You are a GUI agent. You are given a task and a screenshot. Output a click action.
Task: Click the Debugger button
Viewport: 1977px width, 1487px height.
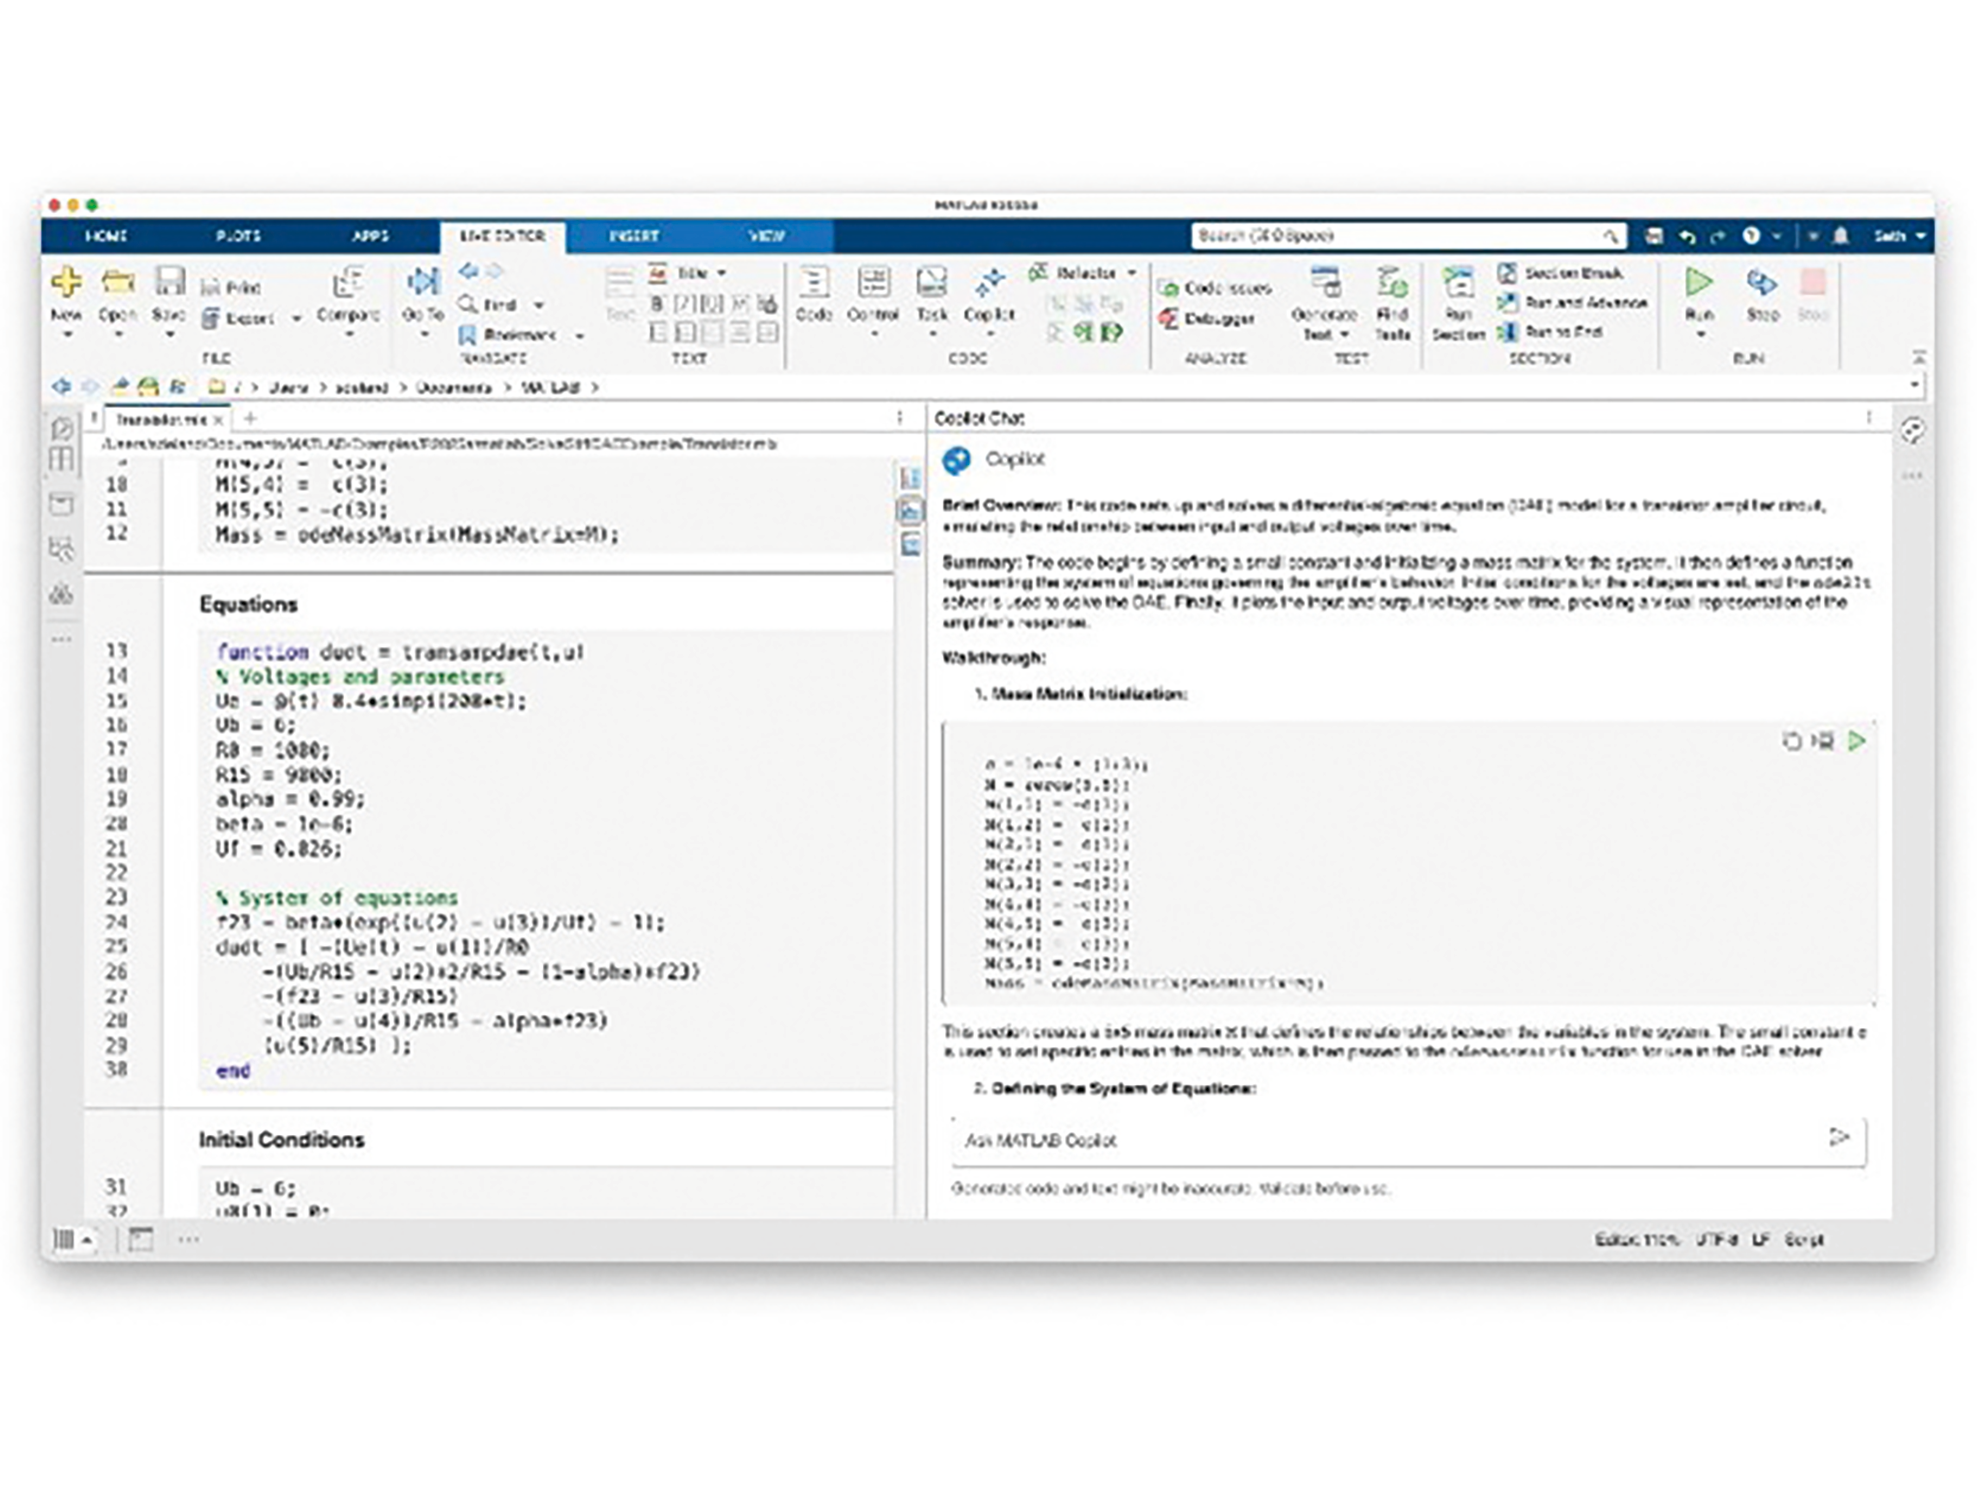click(1208, 319)
